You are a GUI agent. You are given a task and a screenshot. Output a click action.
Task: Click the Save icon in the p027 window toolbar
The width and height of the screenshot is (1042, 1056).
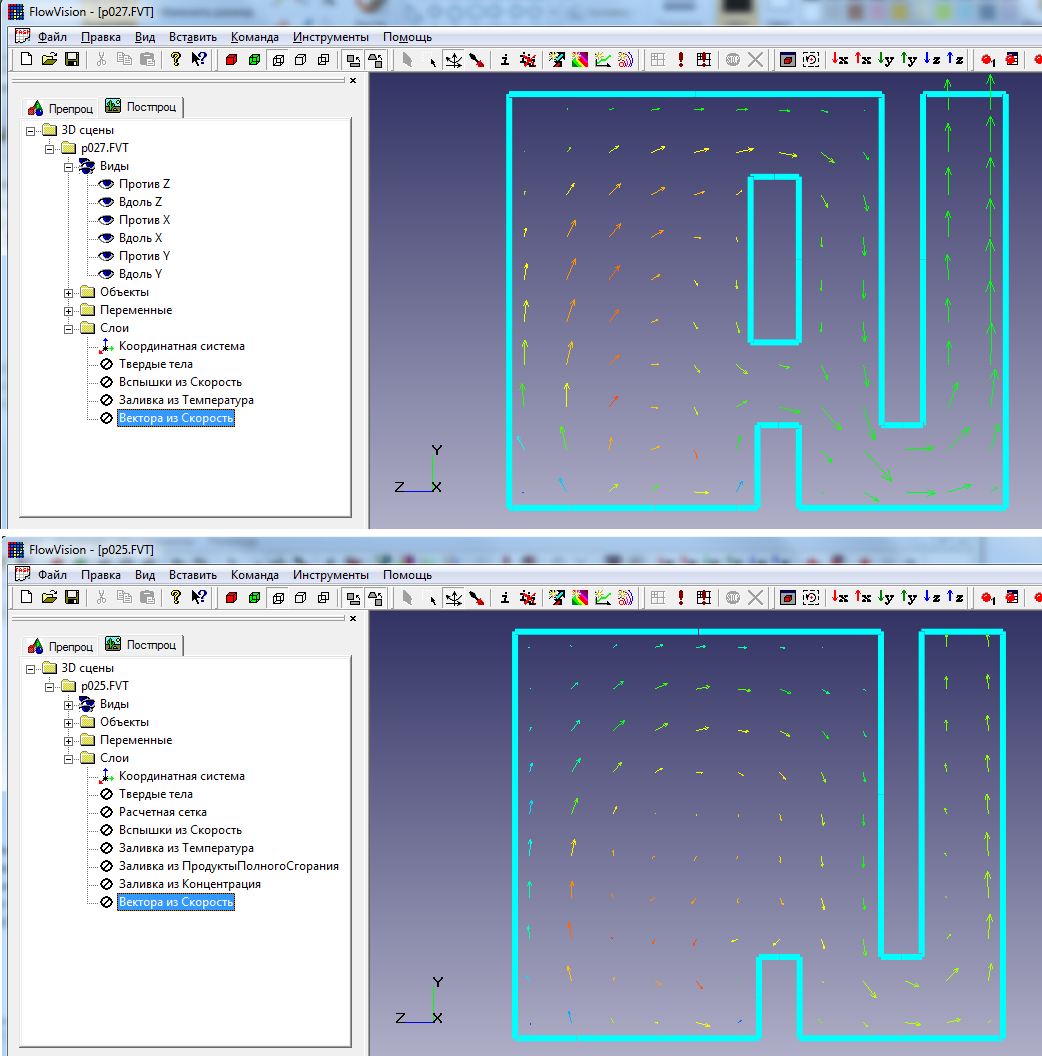72,60
